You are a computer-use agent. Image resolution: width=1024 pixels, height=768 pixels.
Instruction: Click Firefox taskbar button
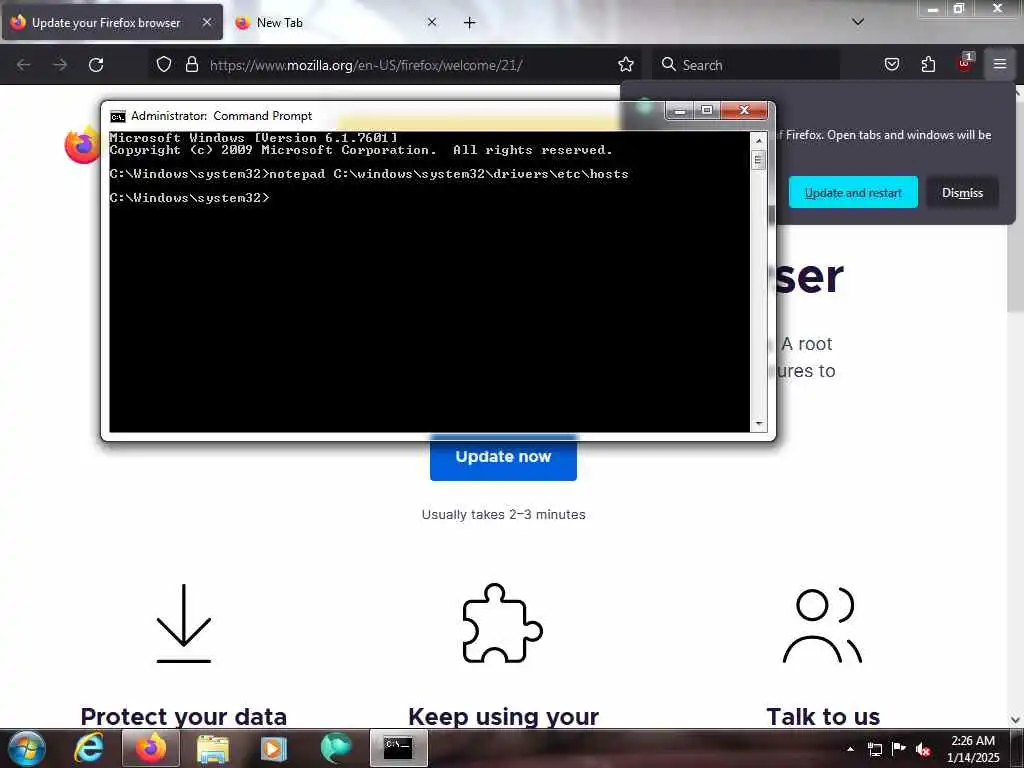[151, 748]
